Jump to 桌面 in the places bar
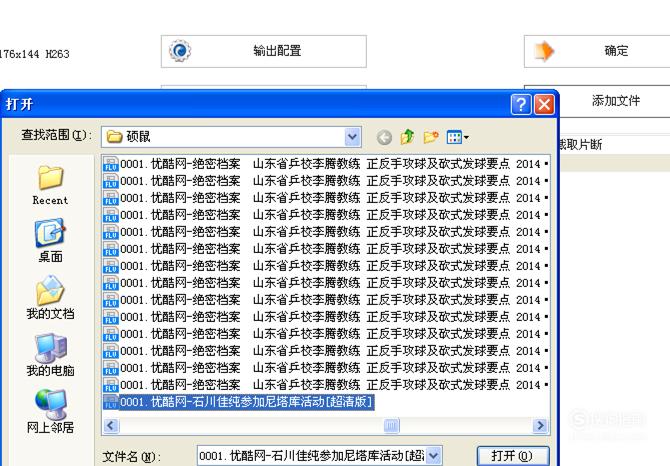The width and height of the screenshot is (670, 466). 50,240
